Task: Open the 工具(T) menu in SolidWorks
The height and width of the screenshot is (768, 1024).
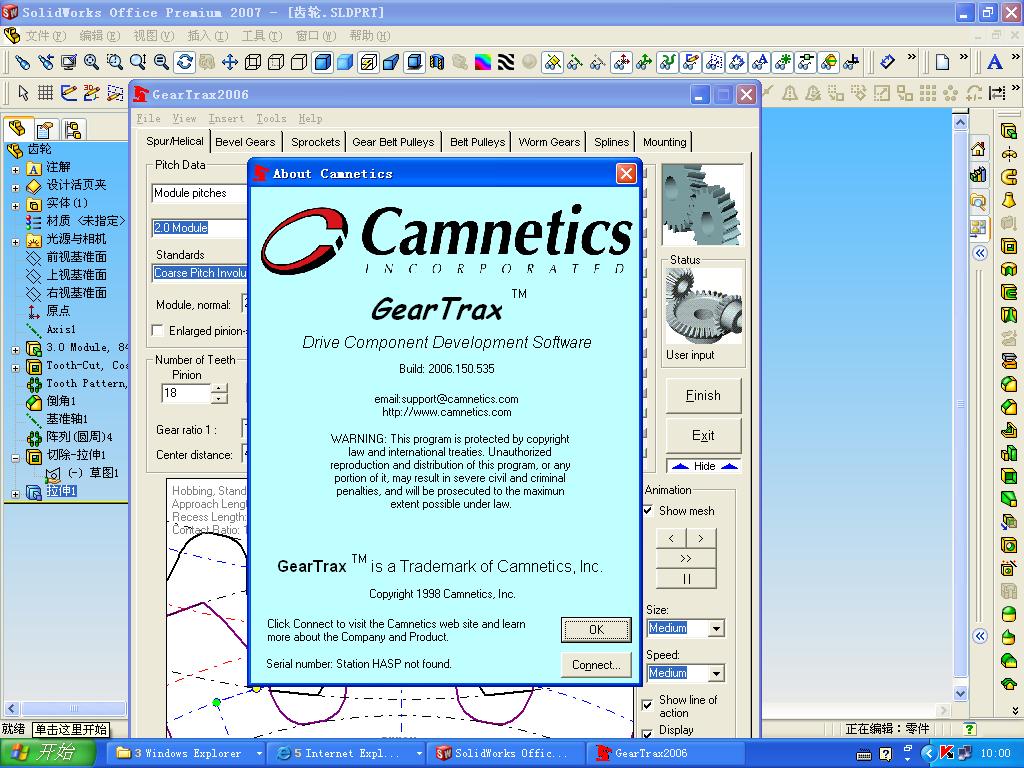Action: click(261, 36)
